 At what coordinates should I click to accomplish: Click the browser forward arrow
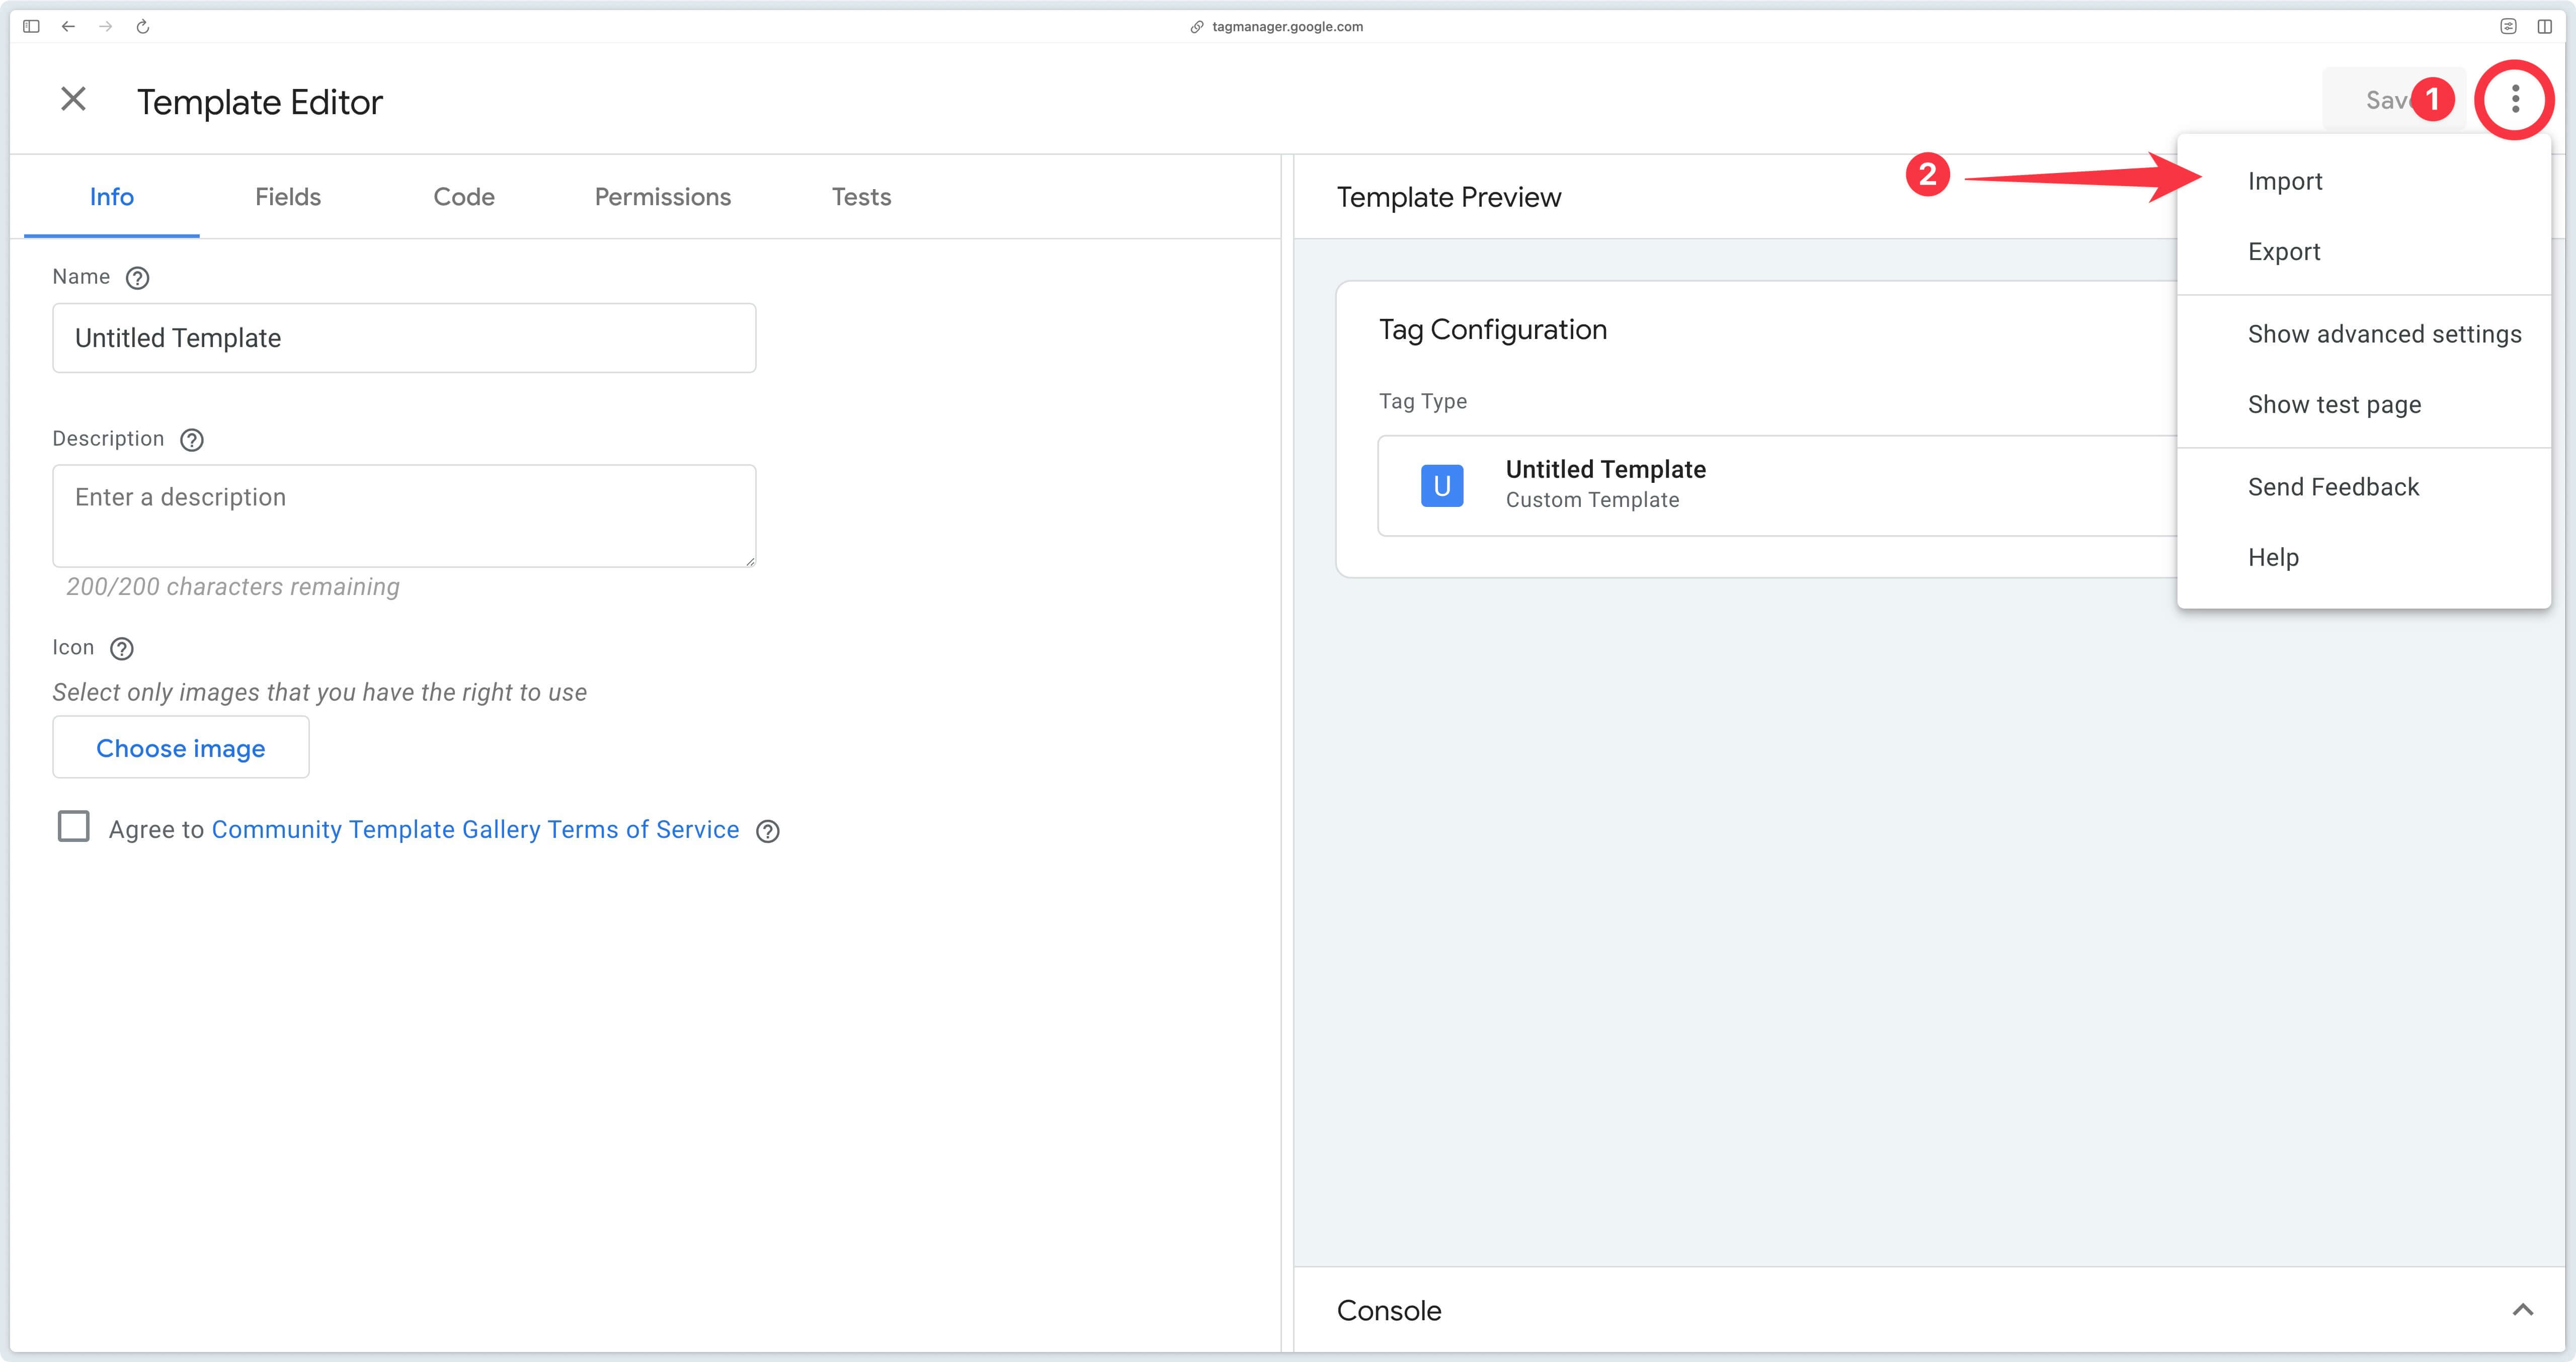106,26
